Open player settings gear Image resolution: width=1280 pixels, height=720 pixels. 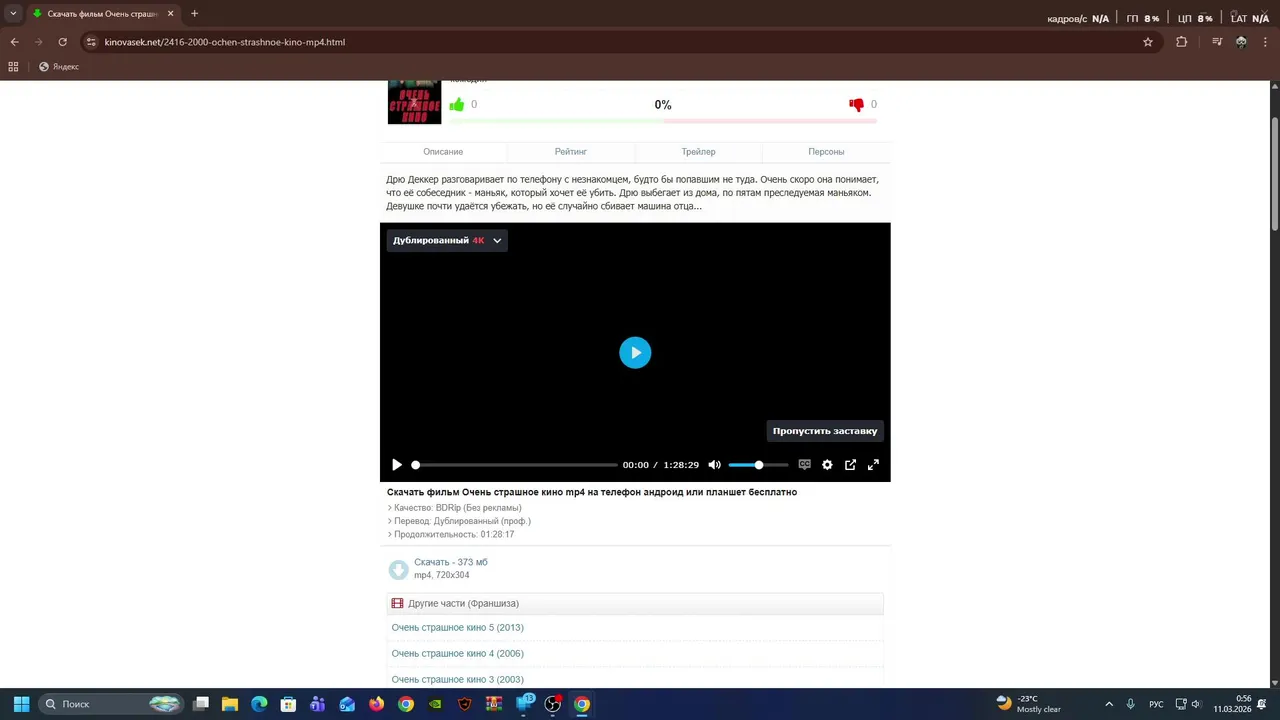(827, 465)
